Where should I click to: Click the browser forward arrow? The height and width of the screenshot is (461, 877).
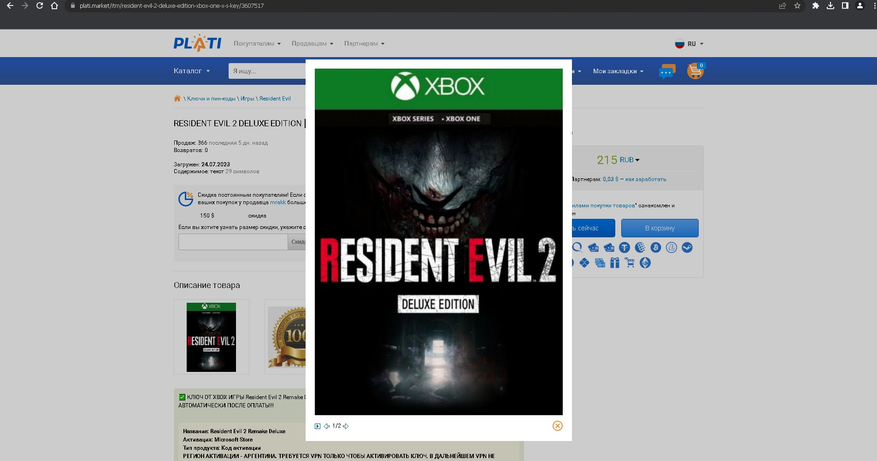(25, 6)
